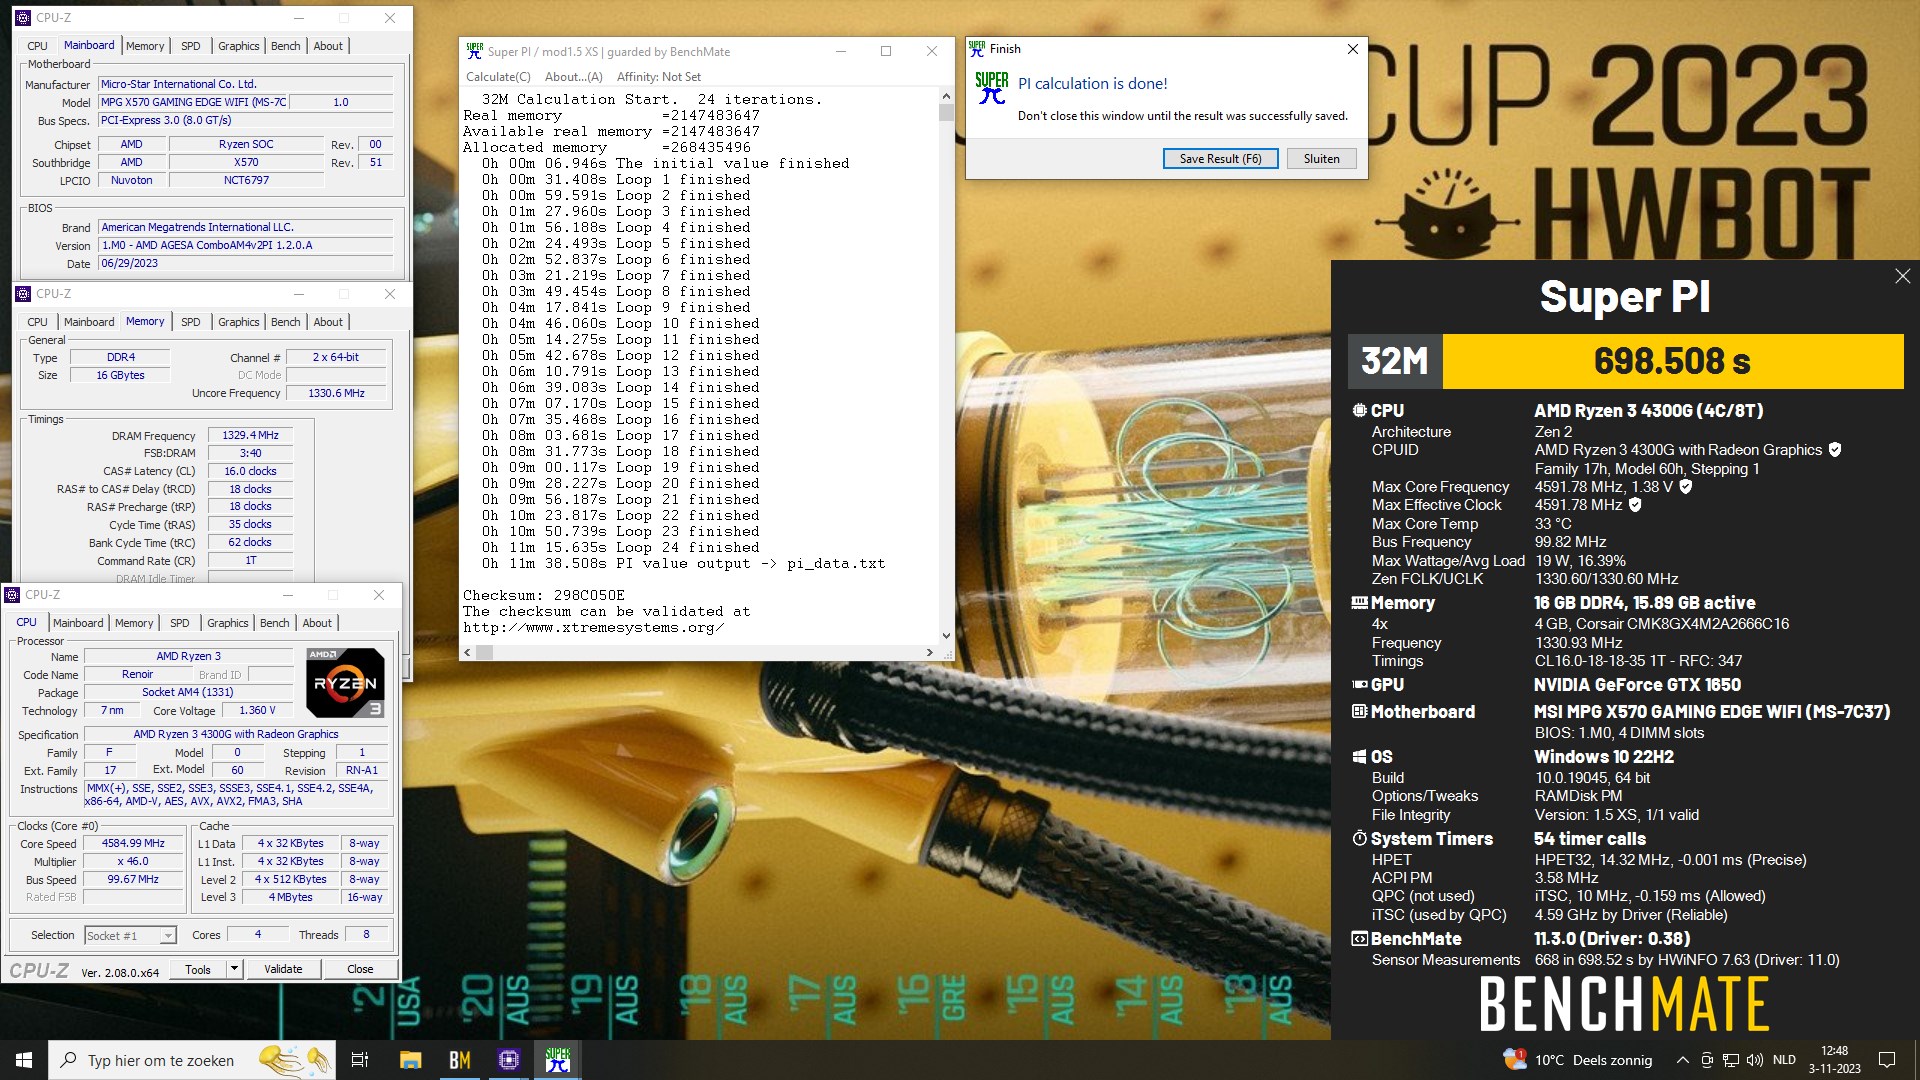The width and height of the screenshot is (1920, 1080).
Task: Close the BenchMate Super PI result panel
Action: 1902,276
